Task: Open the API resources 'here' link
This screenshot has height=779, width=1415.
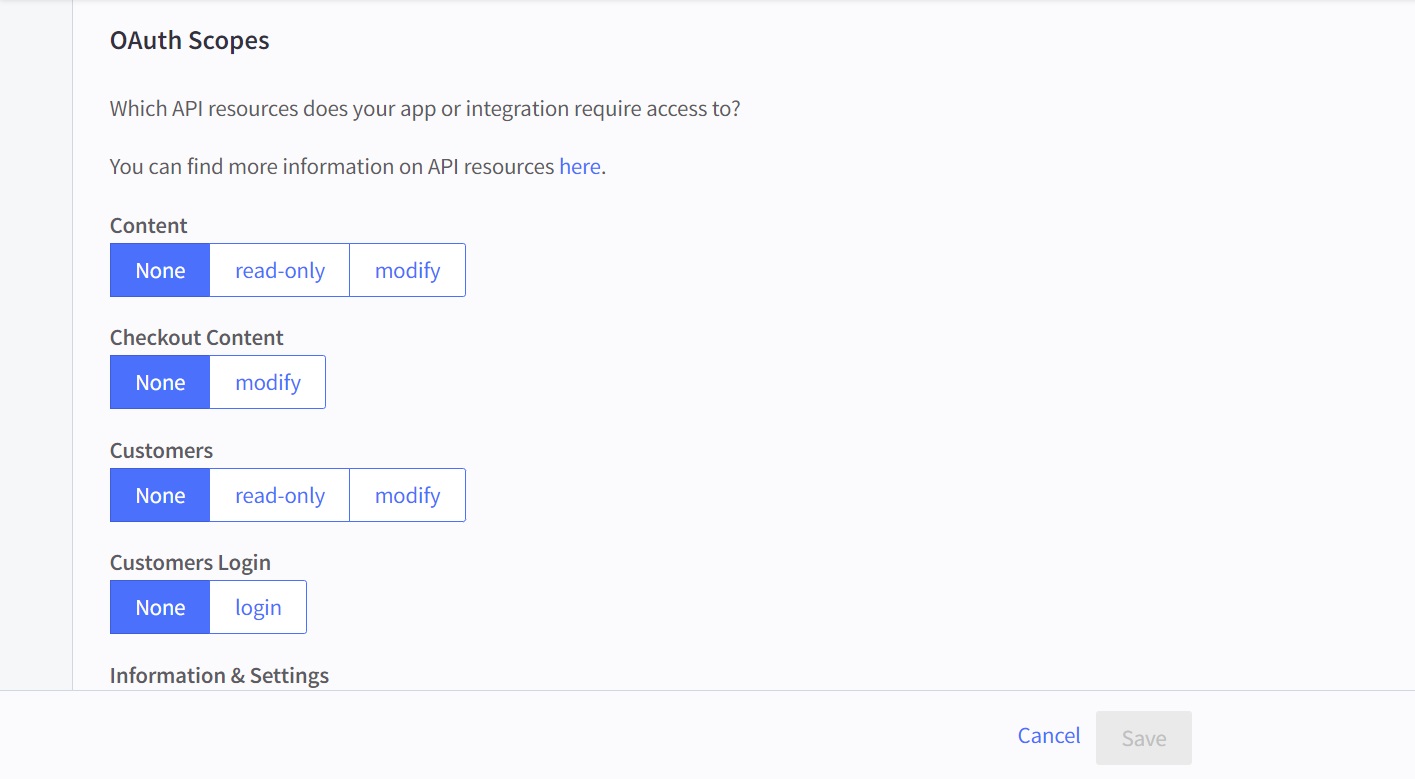Action: tap(579, 166)
